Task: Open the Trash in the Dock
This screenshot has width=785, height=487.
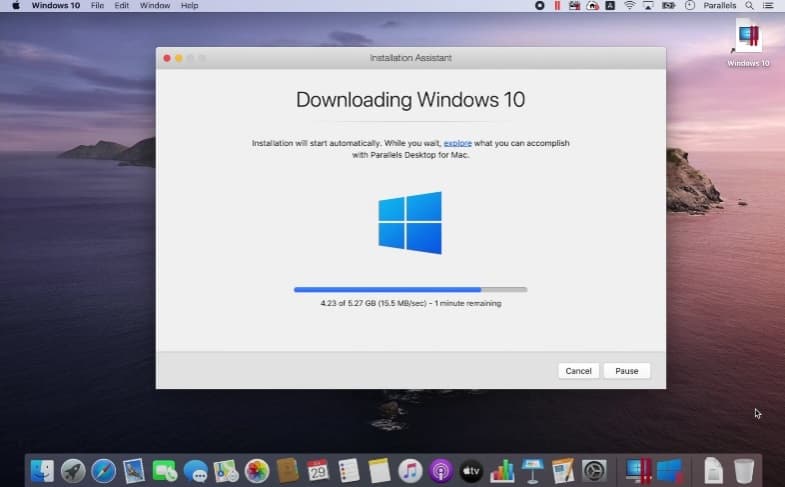Action: click(x=744, y=471)
